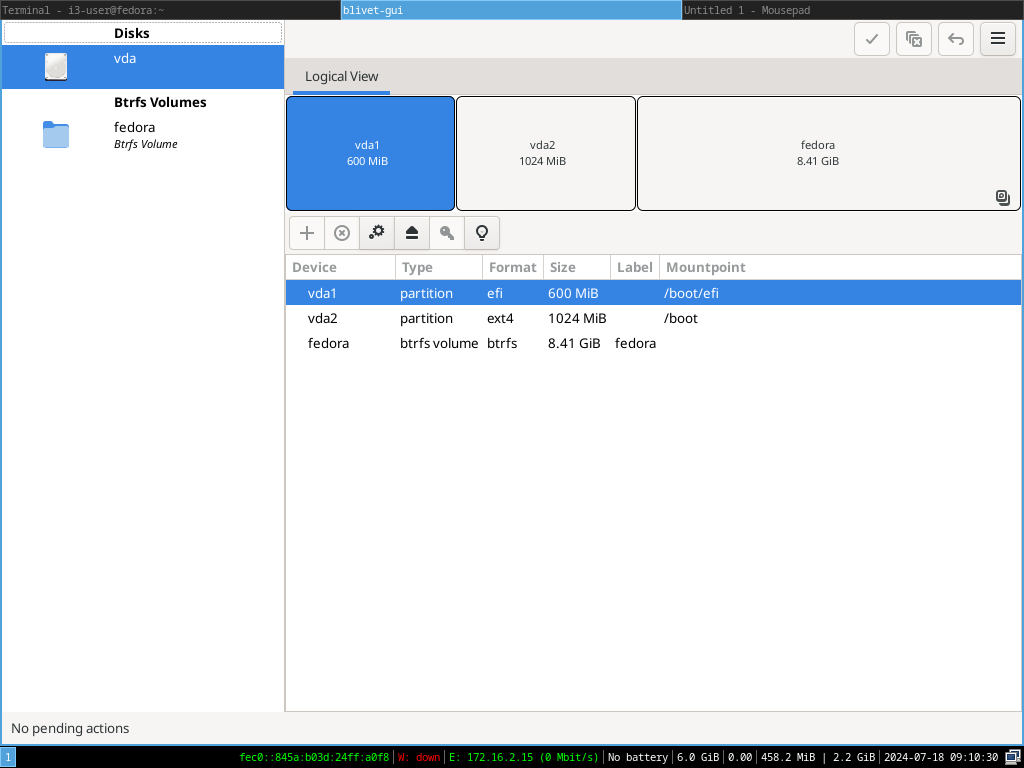Click the add new device plus icon

[307, 233]
